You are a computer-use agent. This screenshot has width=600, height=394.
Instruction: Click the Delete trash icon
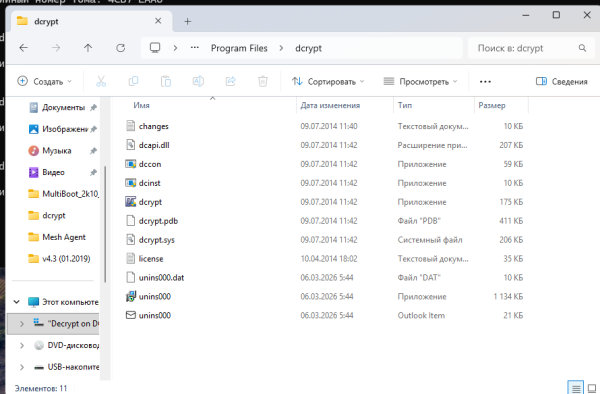pos(263,81)
